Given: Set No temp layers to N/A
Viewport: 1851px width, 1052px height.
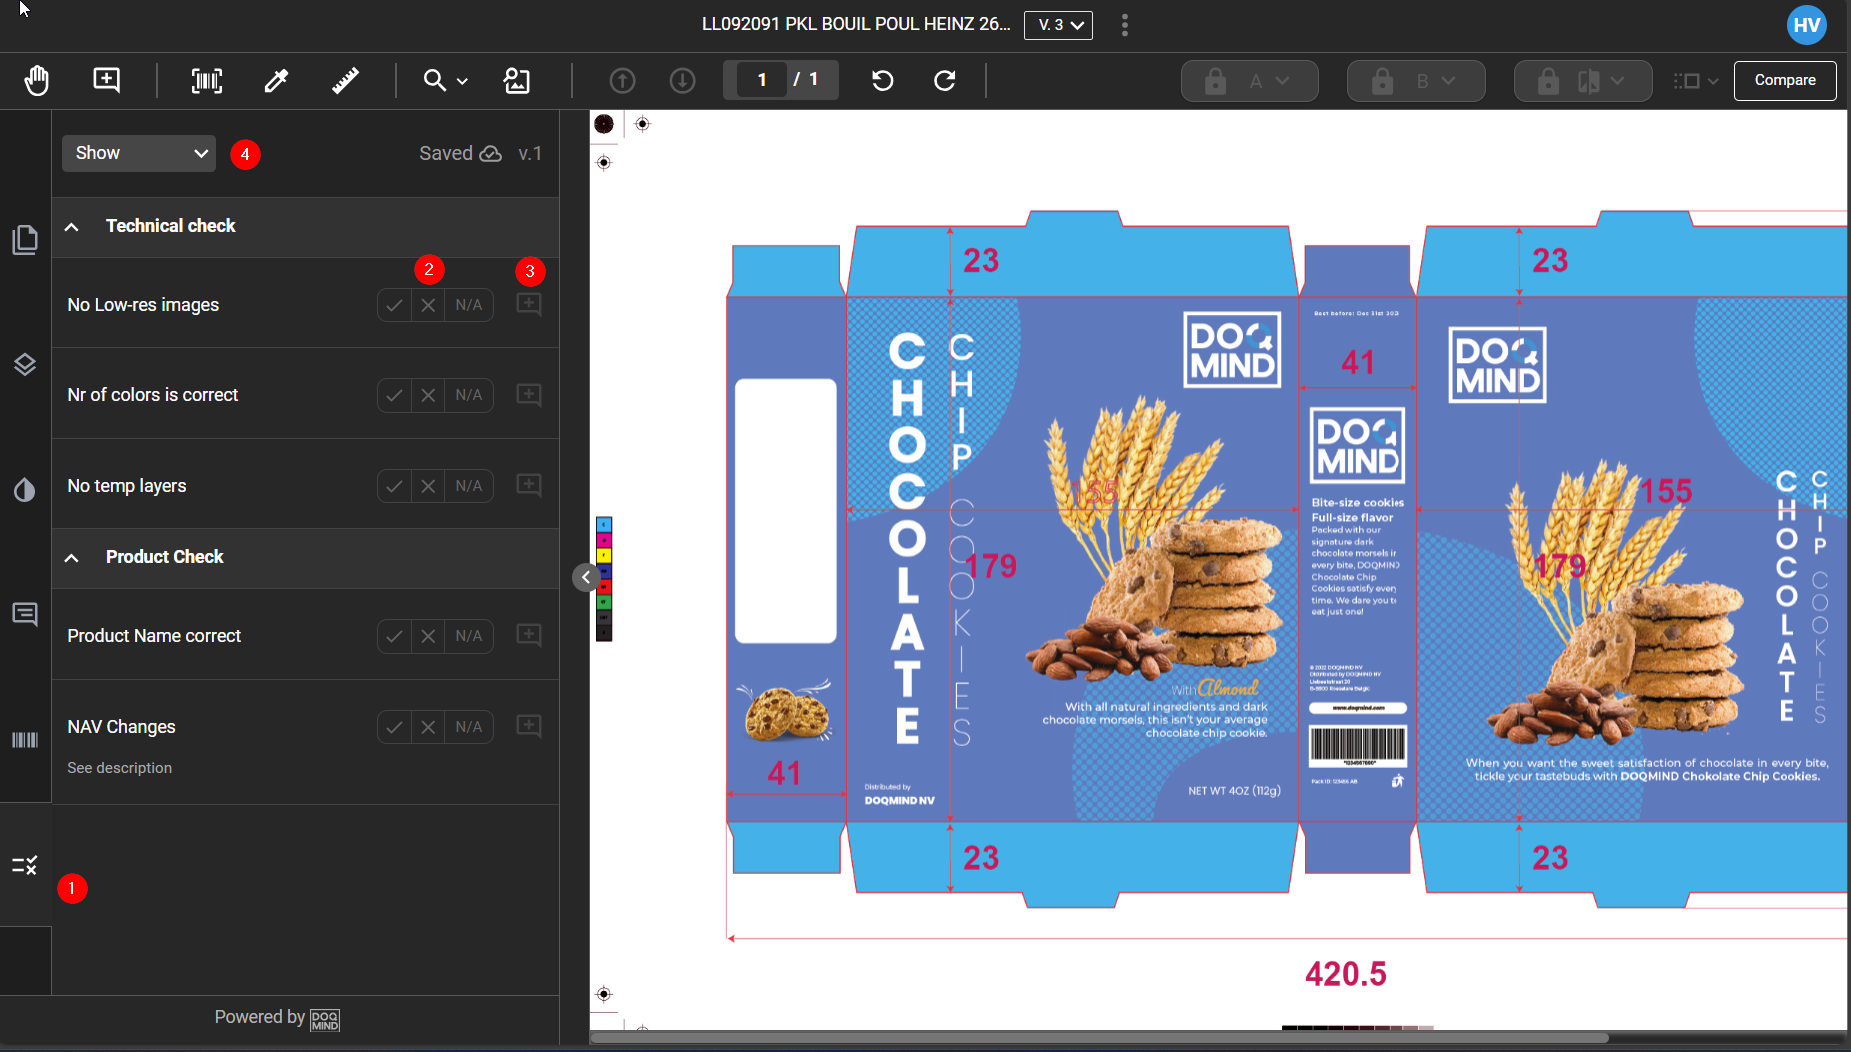Looking at the screenshot, I should (469, 486).
